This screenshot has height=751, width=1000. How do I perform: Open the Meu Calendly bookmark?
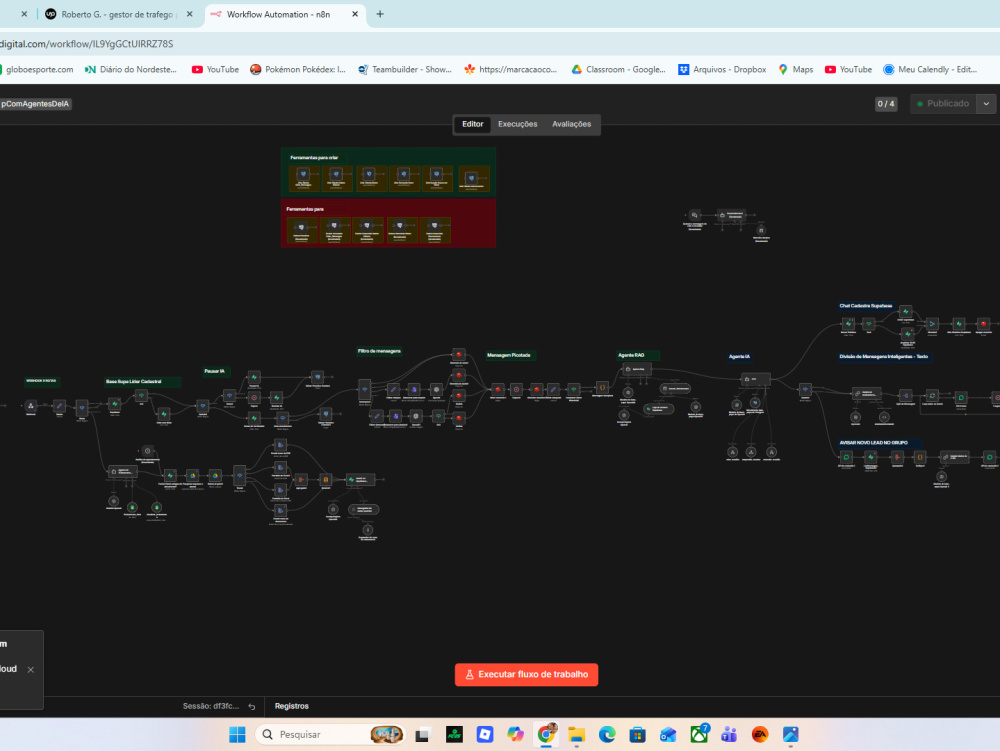pos(930,69)
